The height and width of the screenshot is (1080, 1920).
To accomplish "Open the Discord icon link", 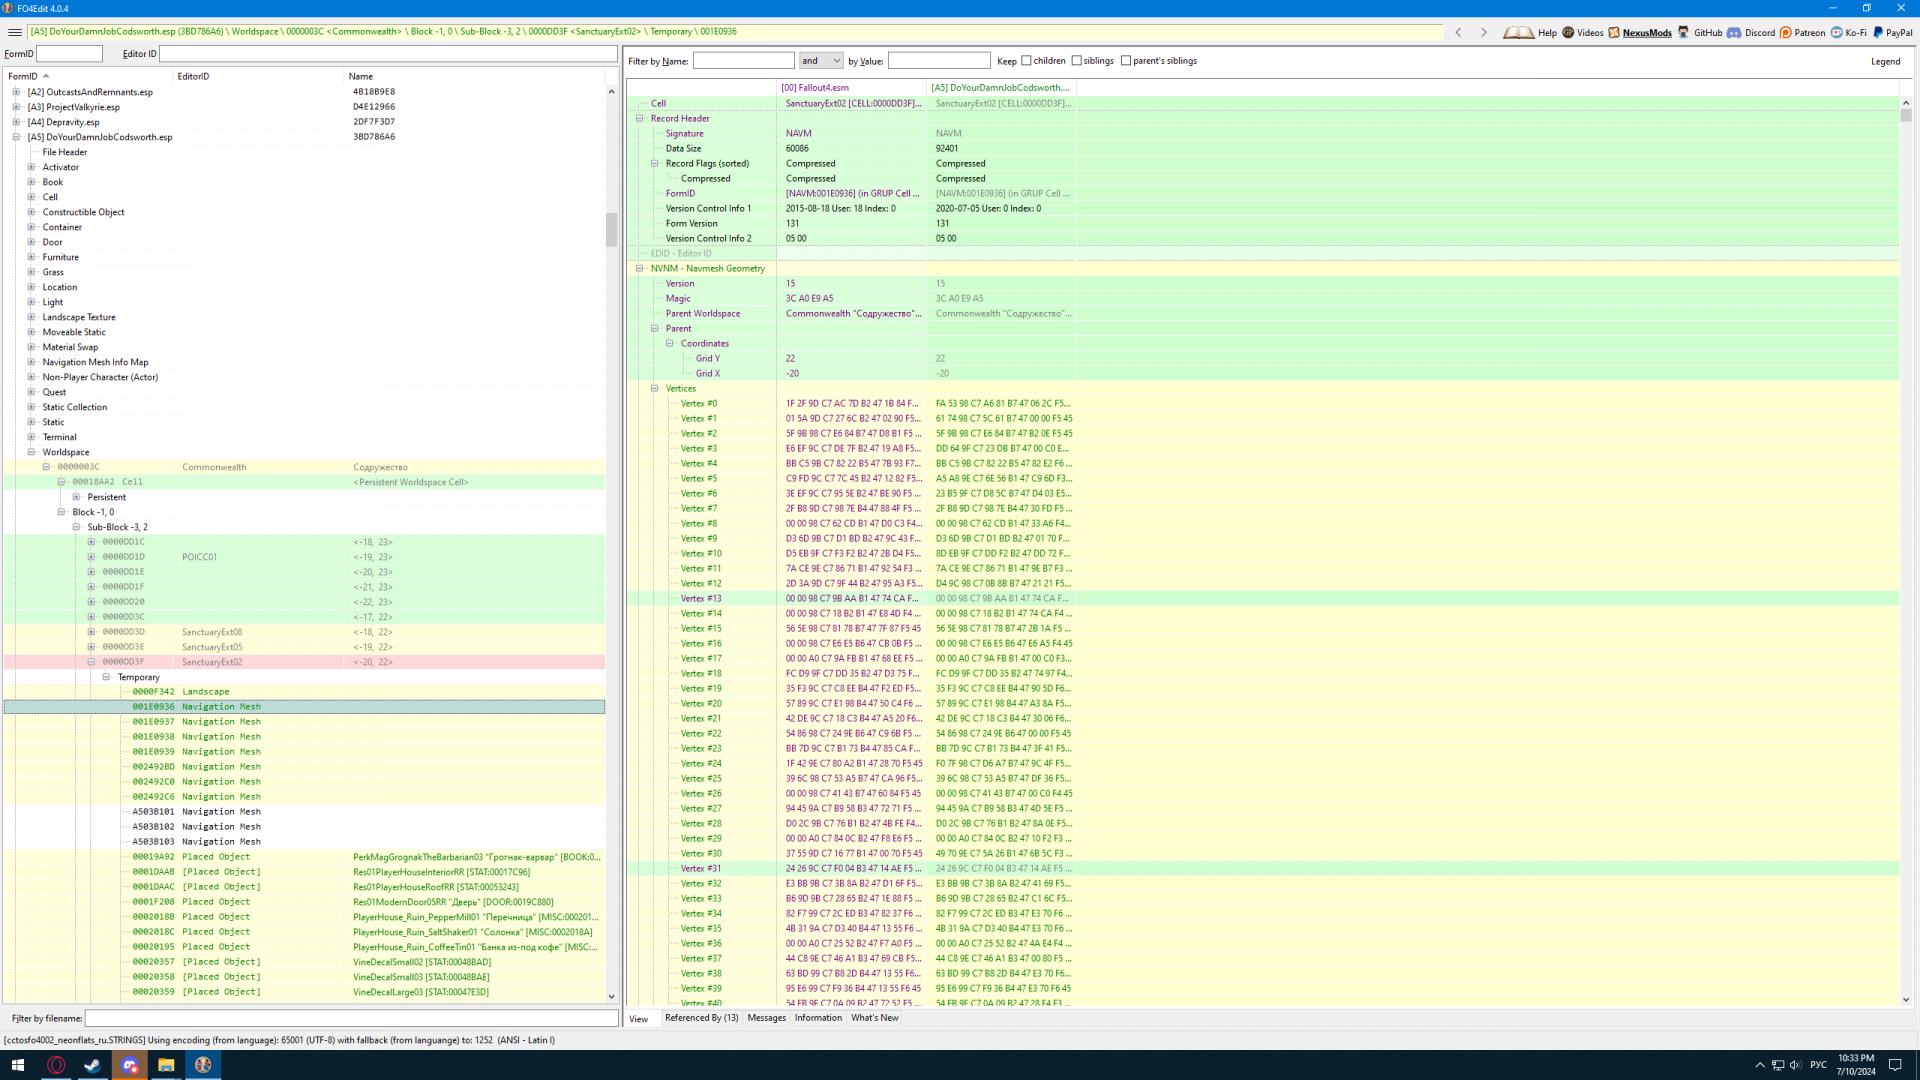I will (x=1734, y=32).
